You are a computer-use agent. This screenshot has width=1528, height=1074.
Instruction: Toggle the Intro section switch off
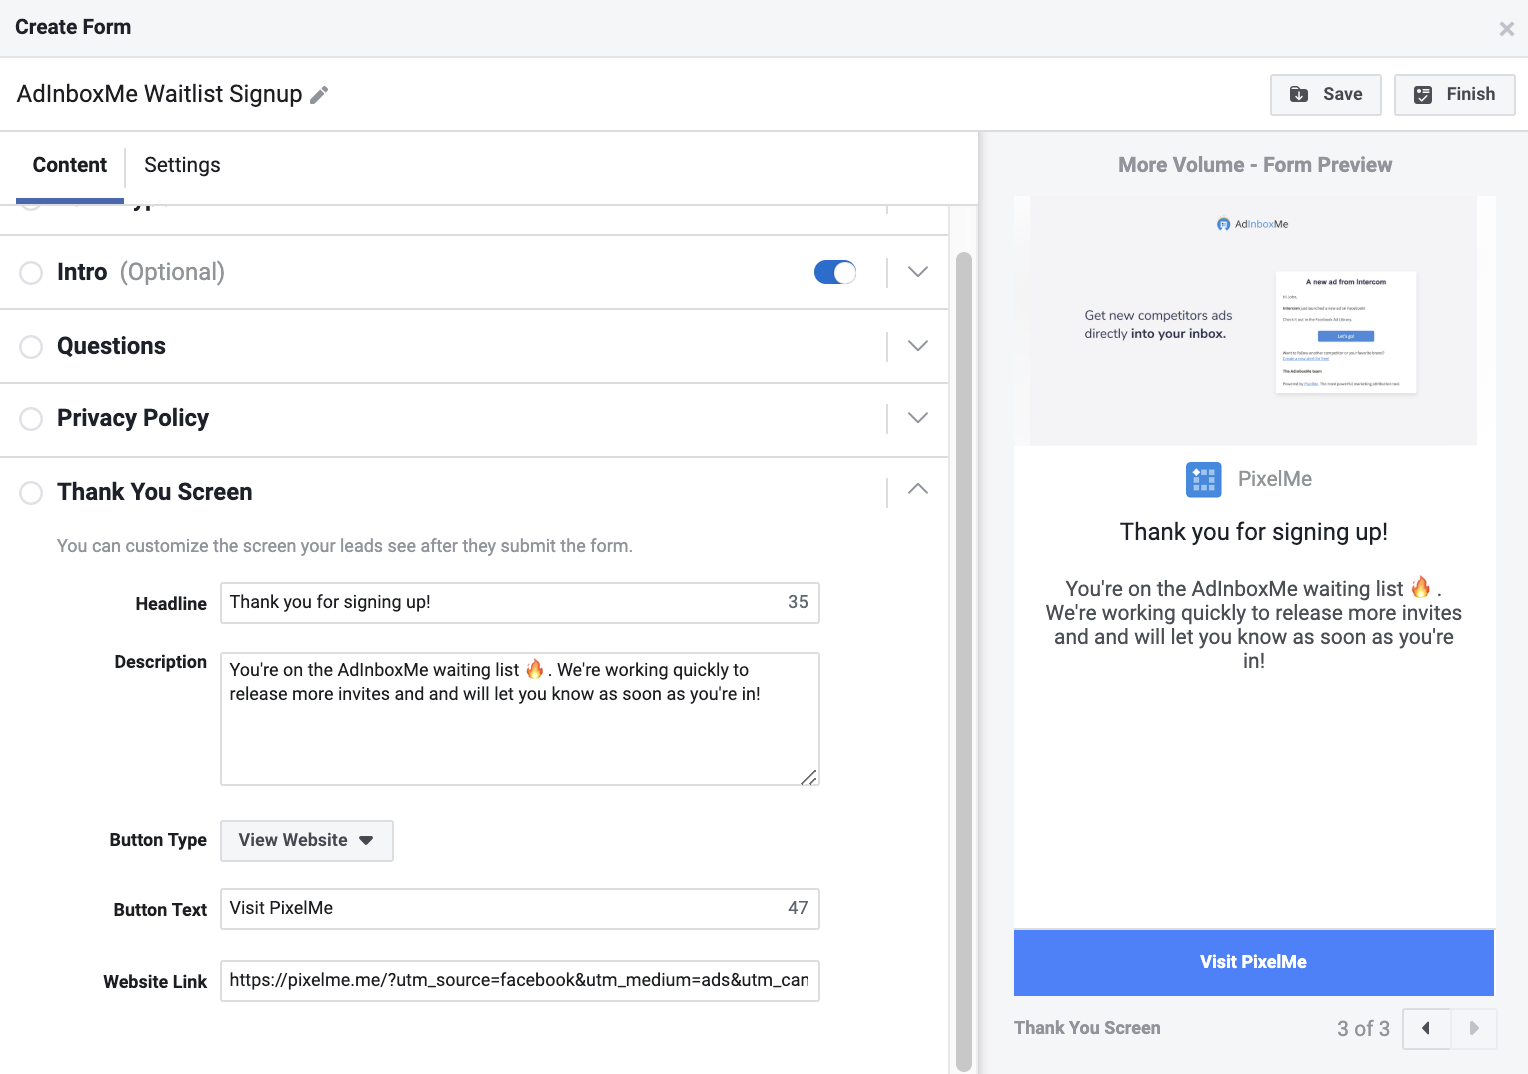(835, 272)
